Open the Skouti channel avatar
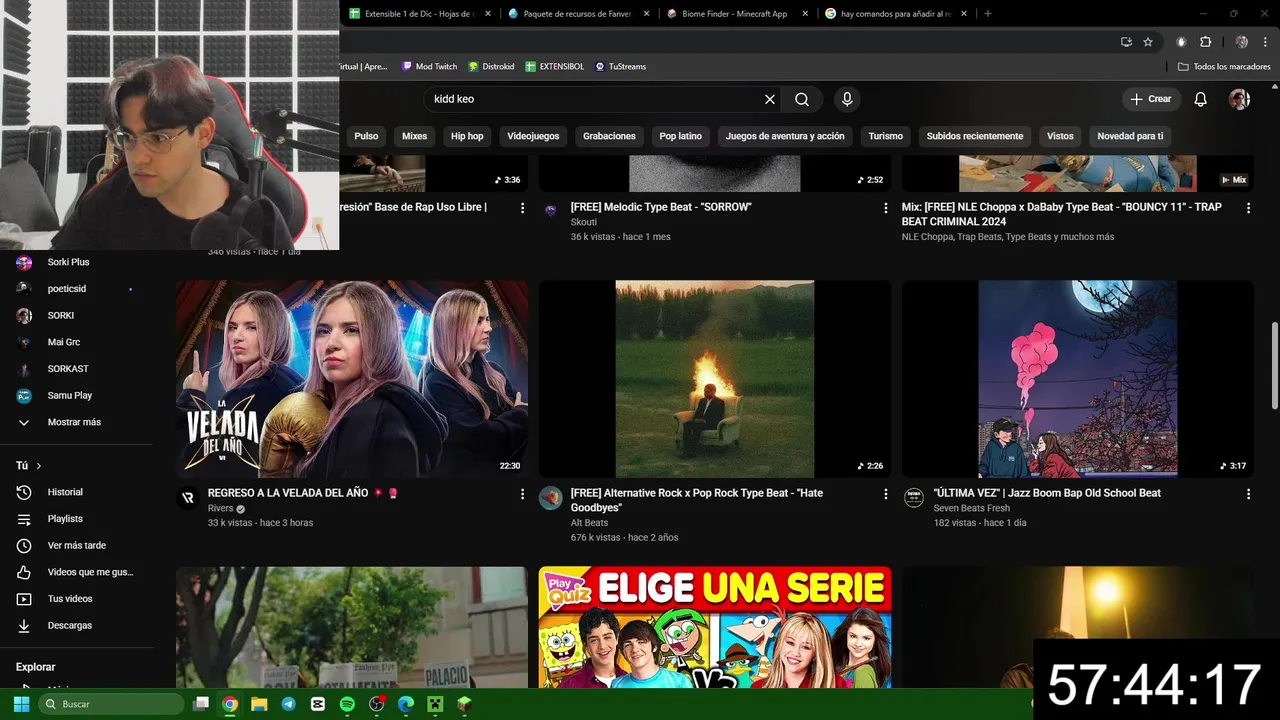The image size is (1280, 720). (550, 211)
